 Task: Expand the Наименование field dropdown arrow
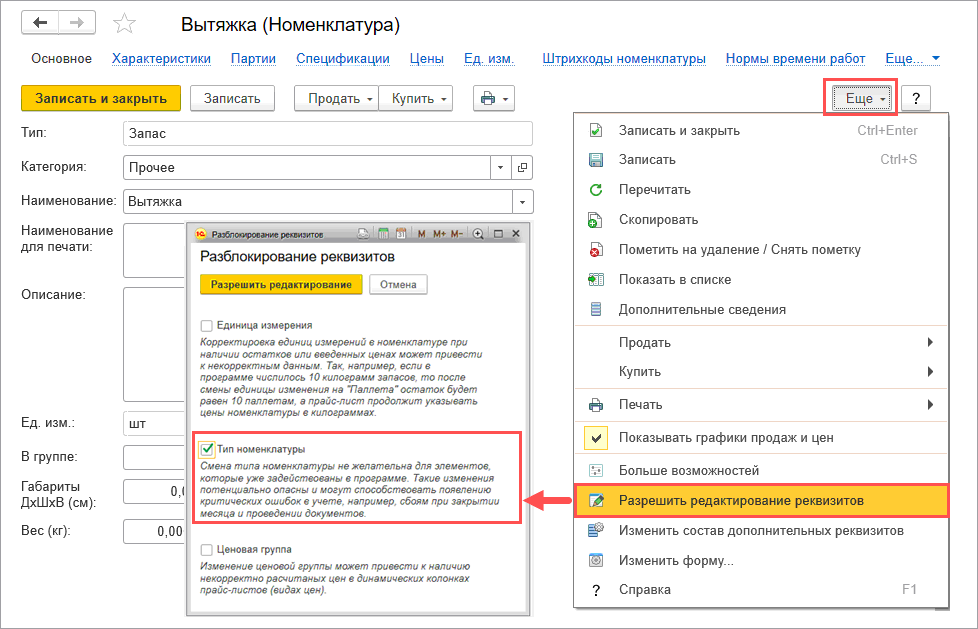[x=522, y=202]
